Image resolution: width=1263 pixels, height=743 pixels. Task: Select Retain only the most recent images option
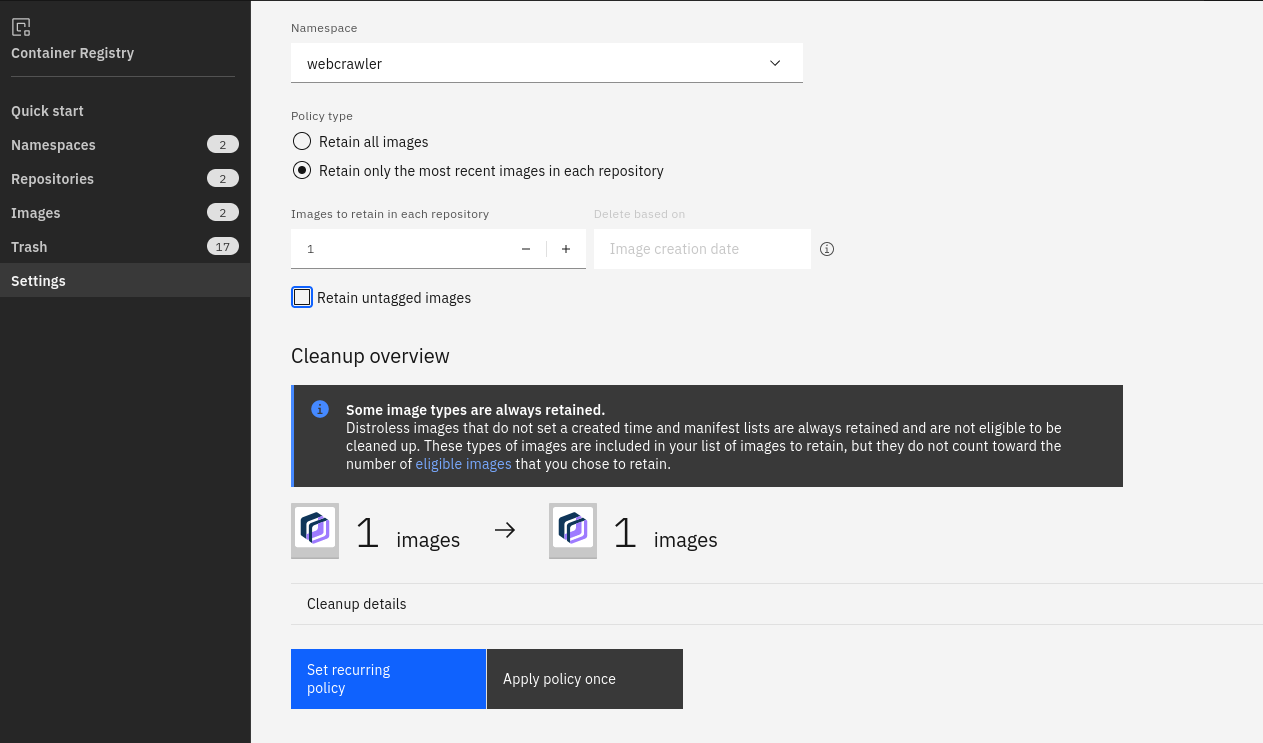[302, 170]
